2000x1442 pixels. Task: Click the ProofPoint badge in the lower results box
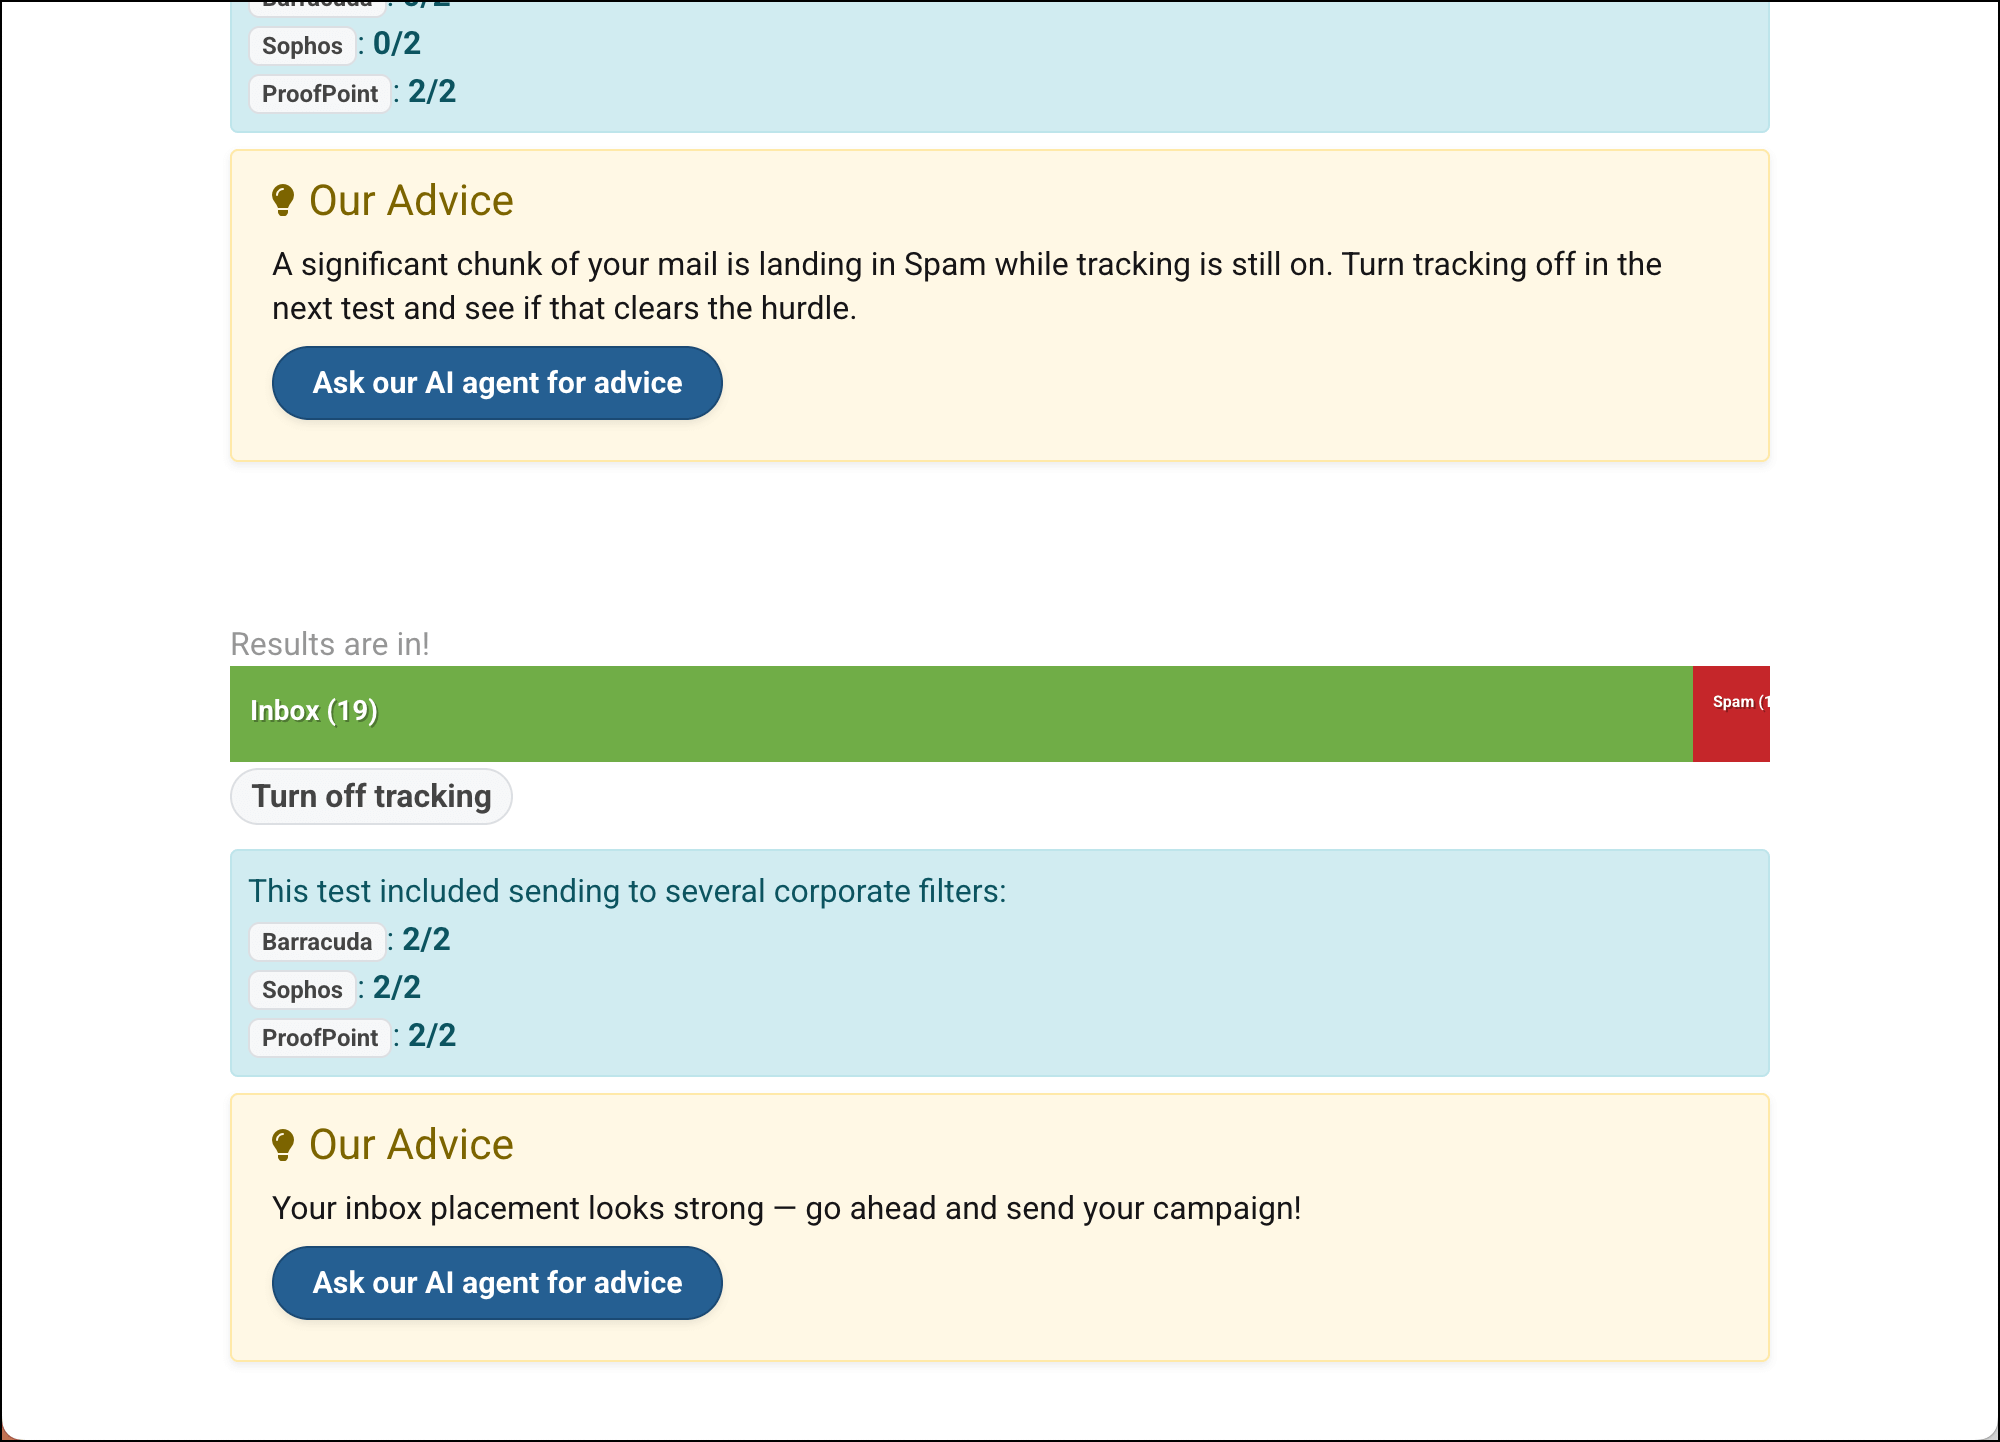tap(319, 1037)
